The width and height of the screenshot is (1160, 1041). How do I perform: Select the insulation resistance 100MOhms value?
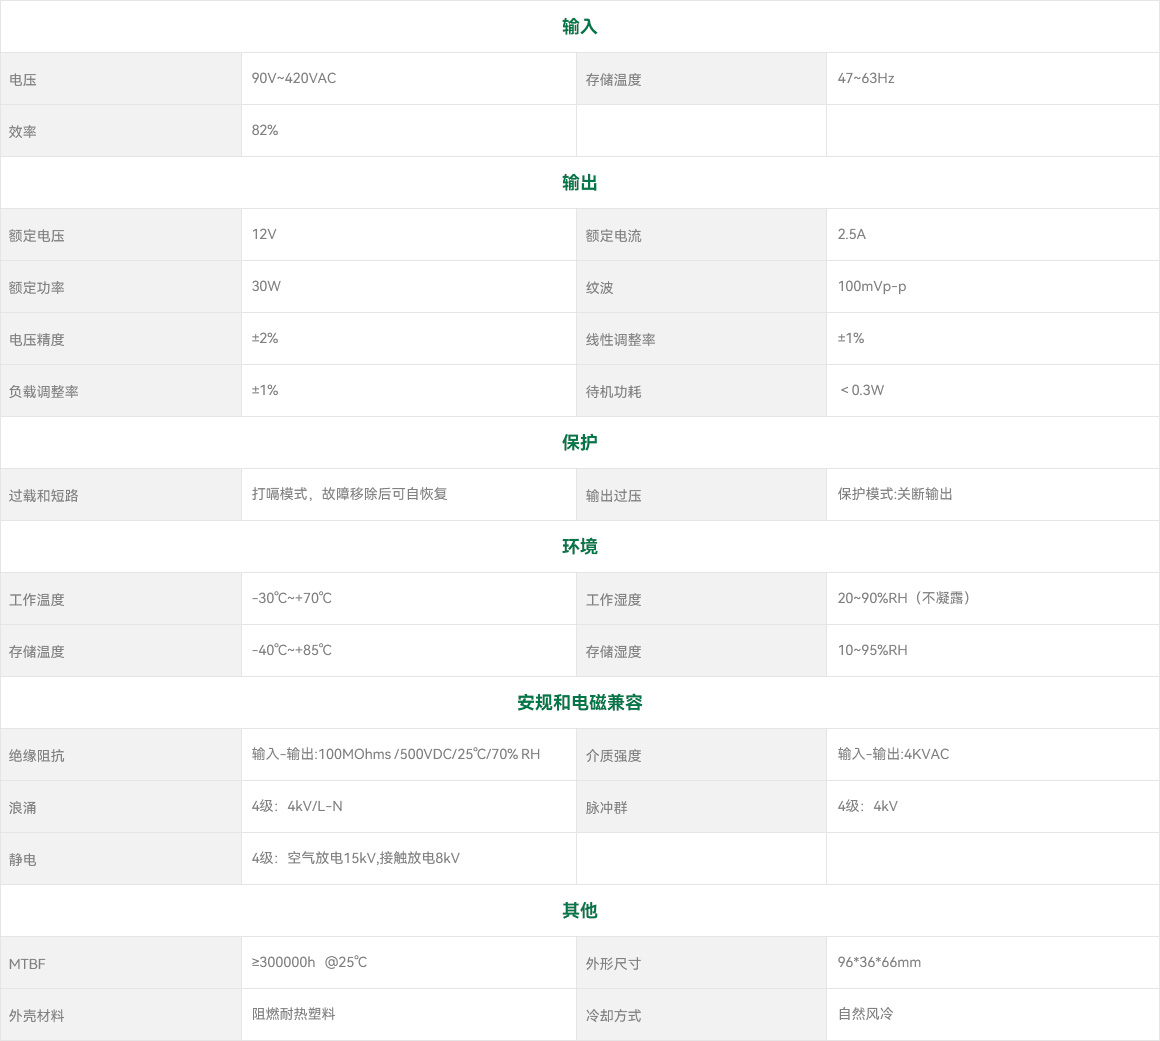click(396, 754)
